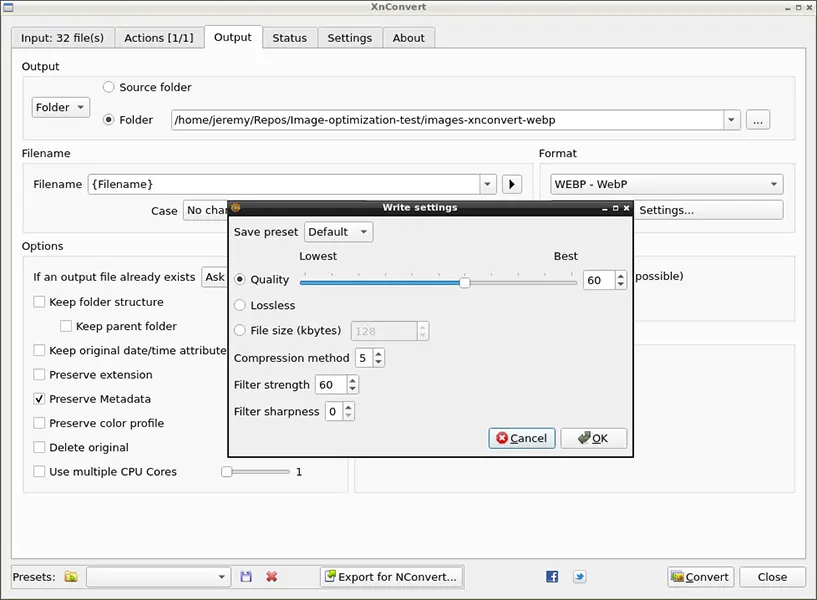Minimize the Write settings dialog
817x600 pixels.
(604, 208)
